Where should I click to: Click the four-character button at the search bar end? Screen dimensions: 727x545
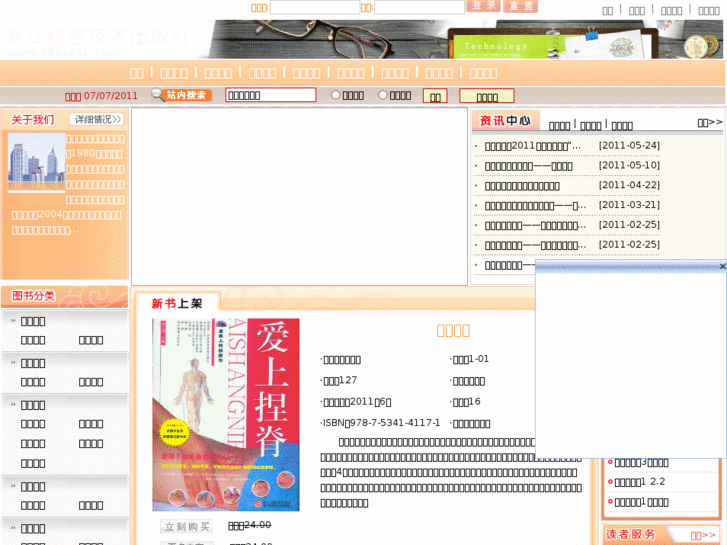pyautogui.click(x=487, y=96)
